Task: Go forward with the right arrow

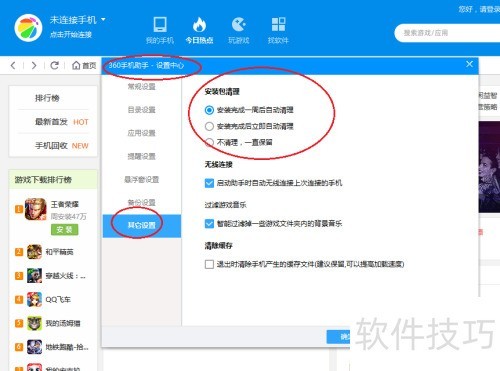Action: [34, 65]
